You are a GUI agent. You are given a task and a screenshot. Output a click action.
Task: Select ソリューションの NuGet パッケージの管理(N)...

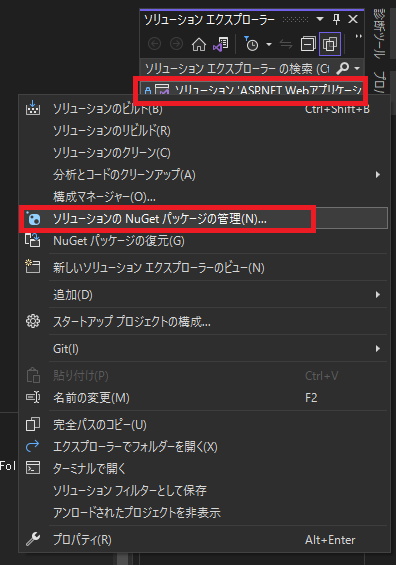coord(205,218)
